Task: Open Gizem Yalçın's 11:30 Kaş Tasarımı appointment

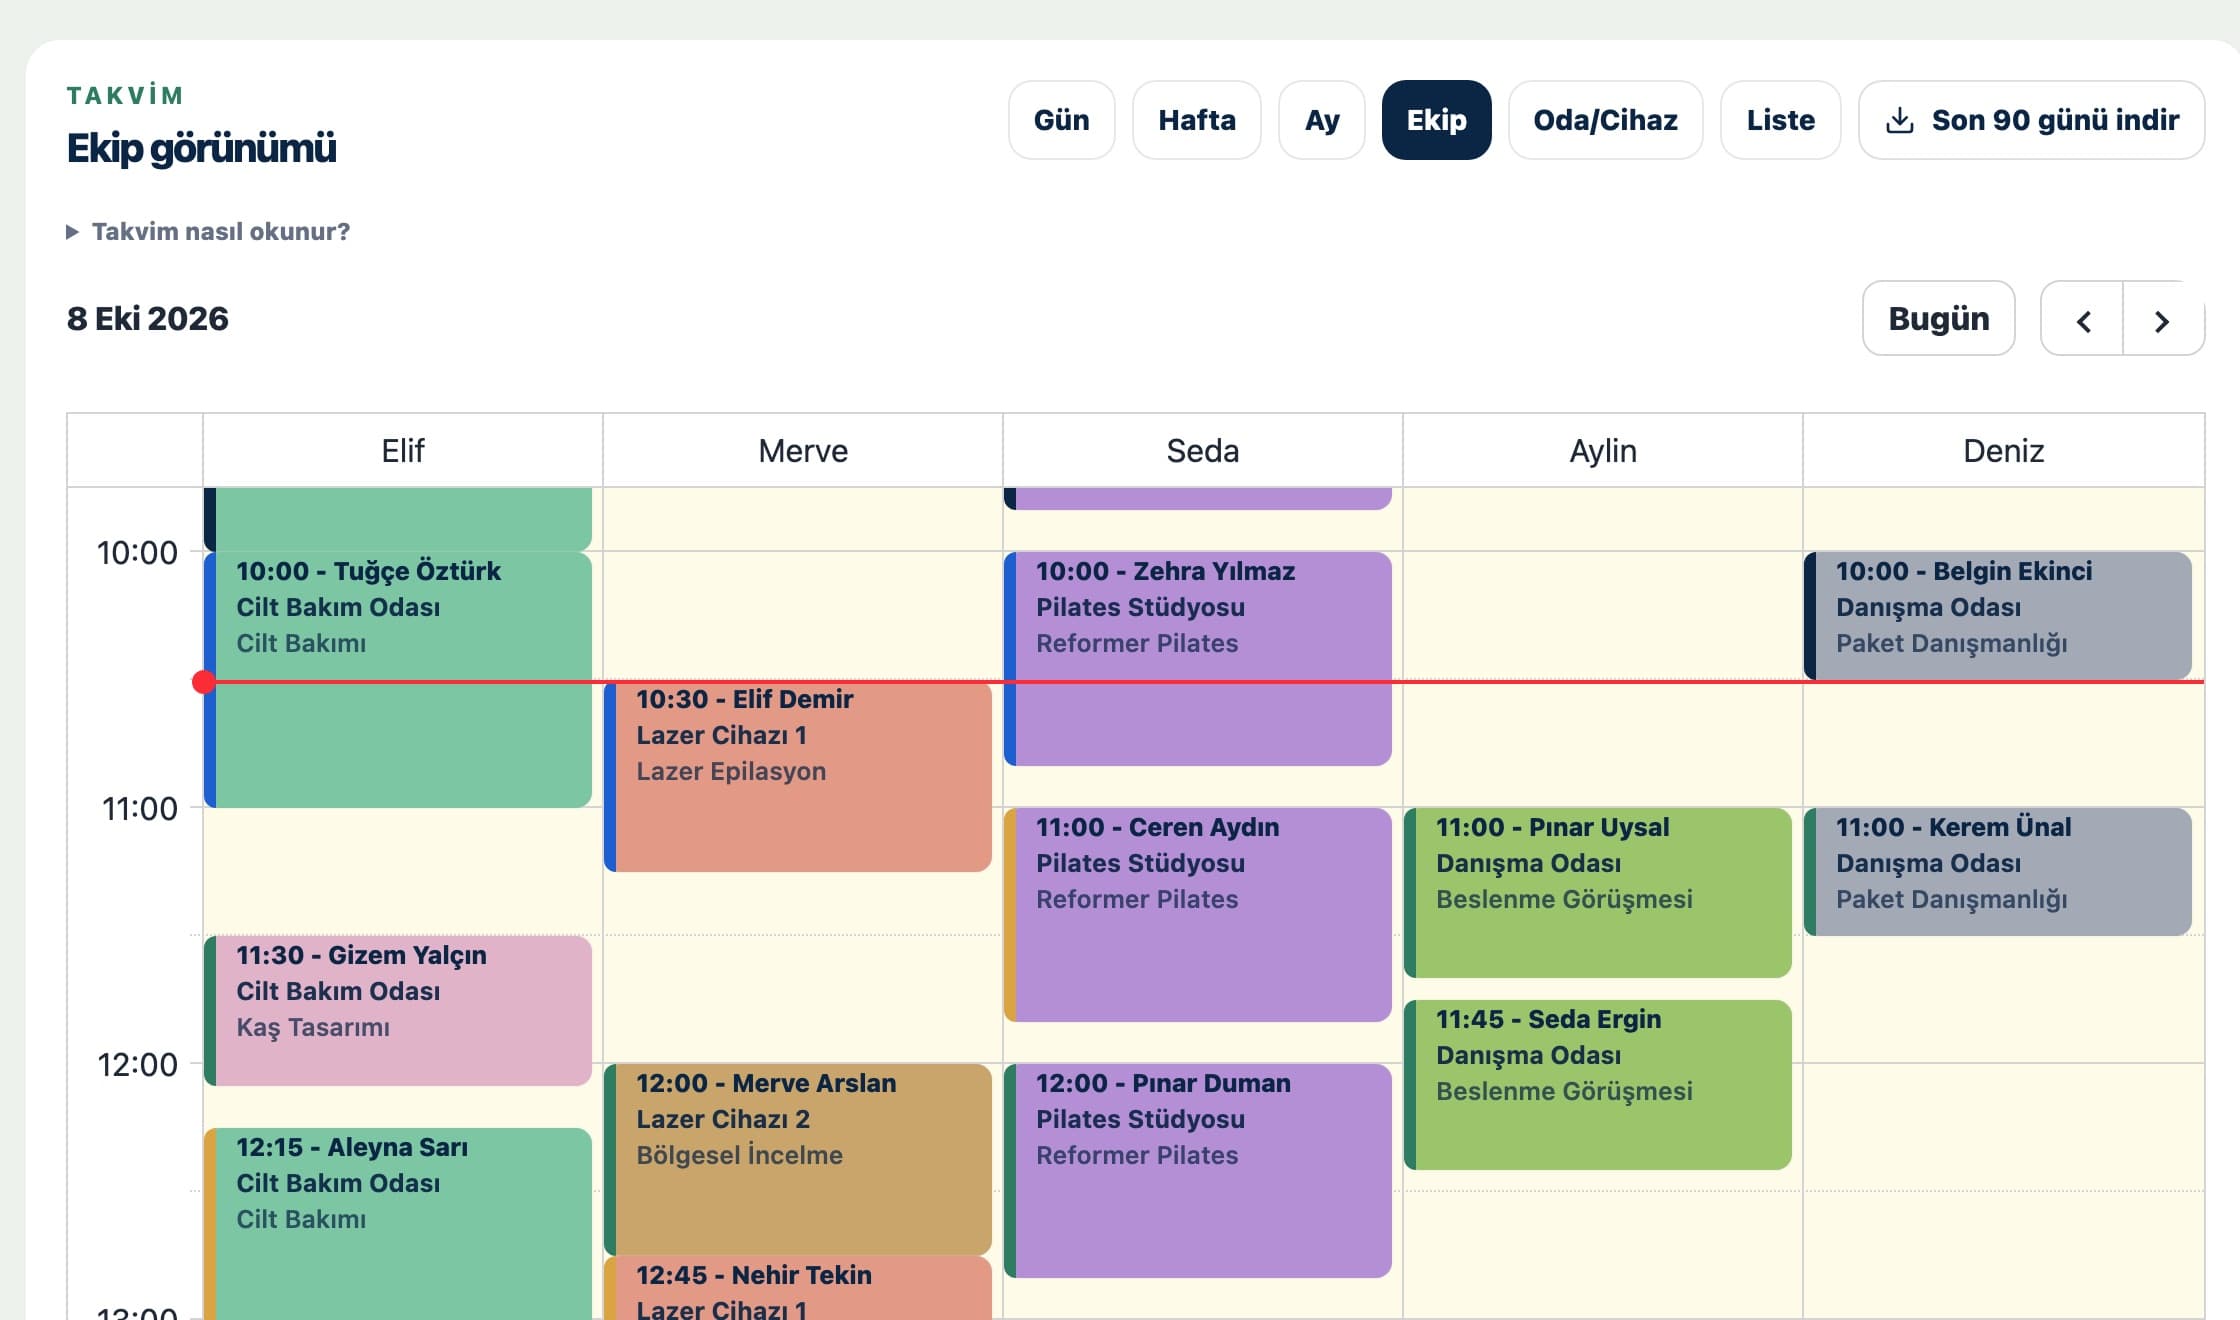Action: 398,1011
